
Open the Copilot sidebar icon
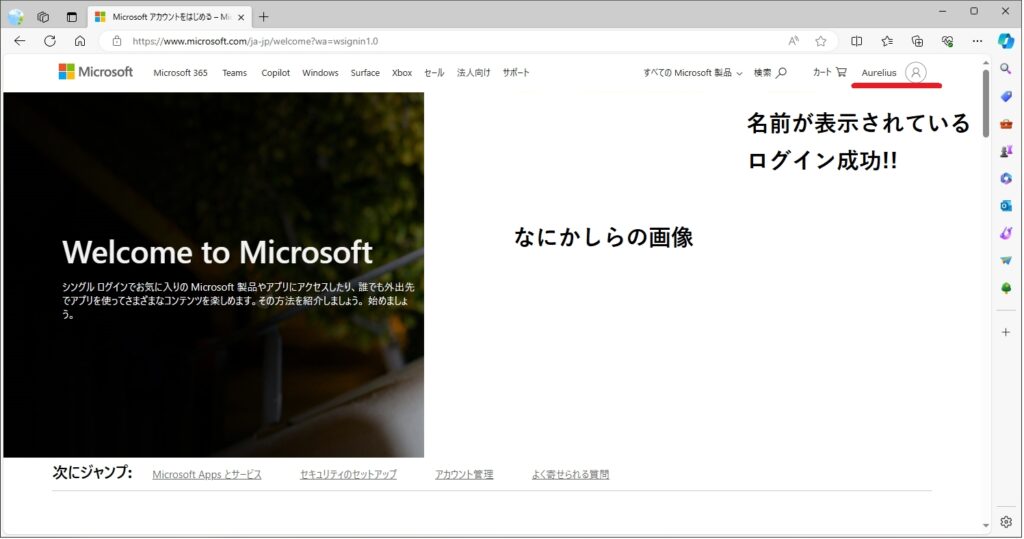coord(1006,41)
